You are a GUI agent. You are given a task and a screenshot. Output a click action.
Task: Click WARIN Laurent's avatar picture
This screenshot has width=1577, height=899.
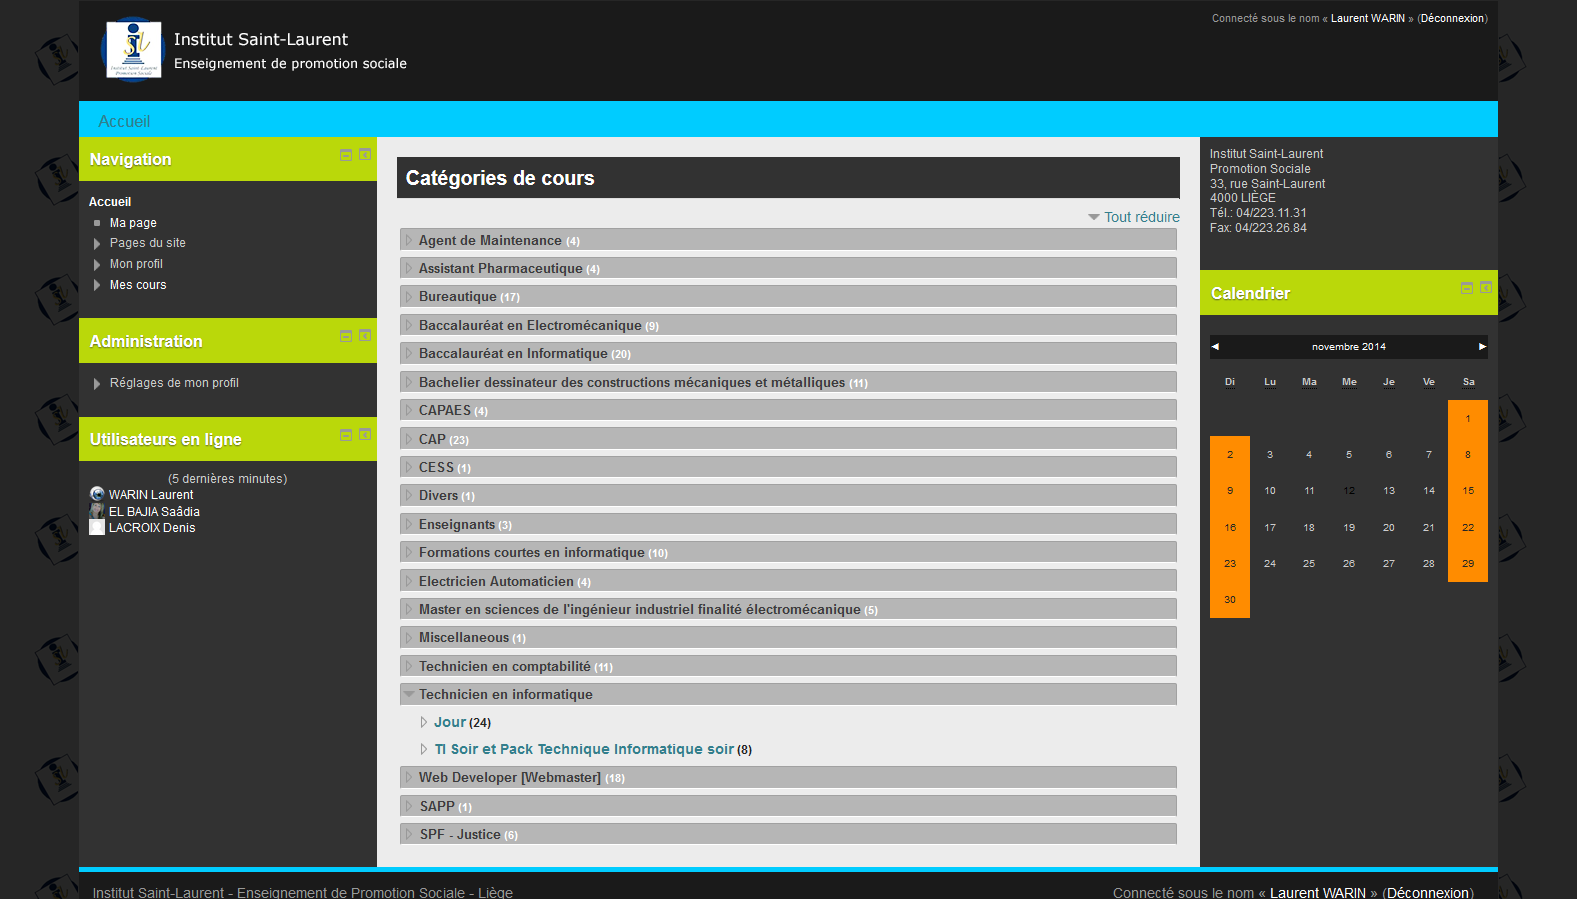(x=97, y=494)
